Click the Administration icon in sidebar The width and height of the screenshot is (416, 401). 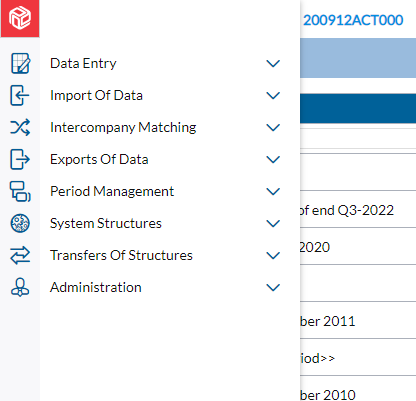20,287
